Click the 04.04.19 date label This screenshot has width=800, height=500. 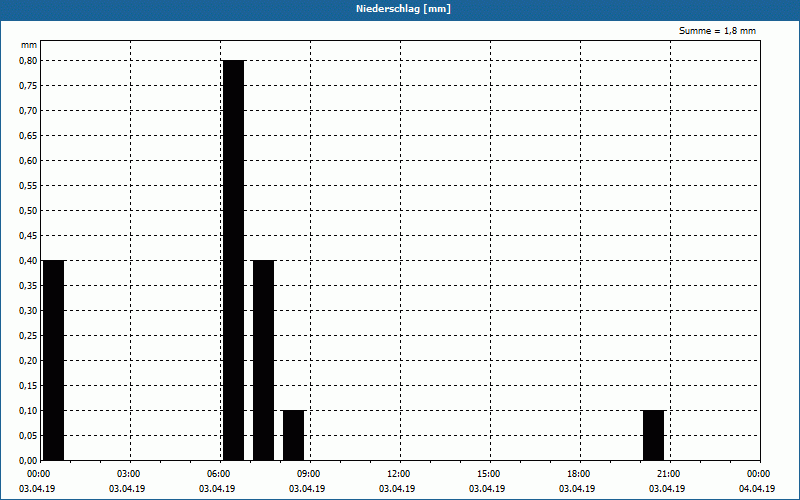[757, 489]
